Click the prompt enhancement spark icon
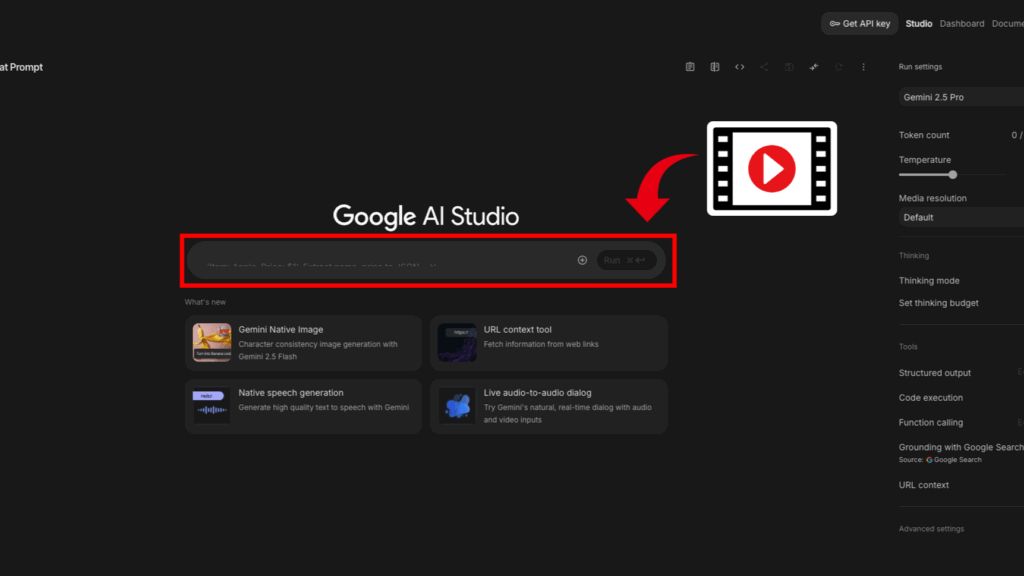This screenshot has height=576, width=1024. pyautogui.click(x=814, y=66)
